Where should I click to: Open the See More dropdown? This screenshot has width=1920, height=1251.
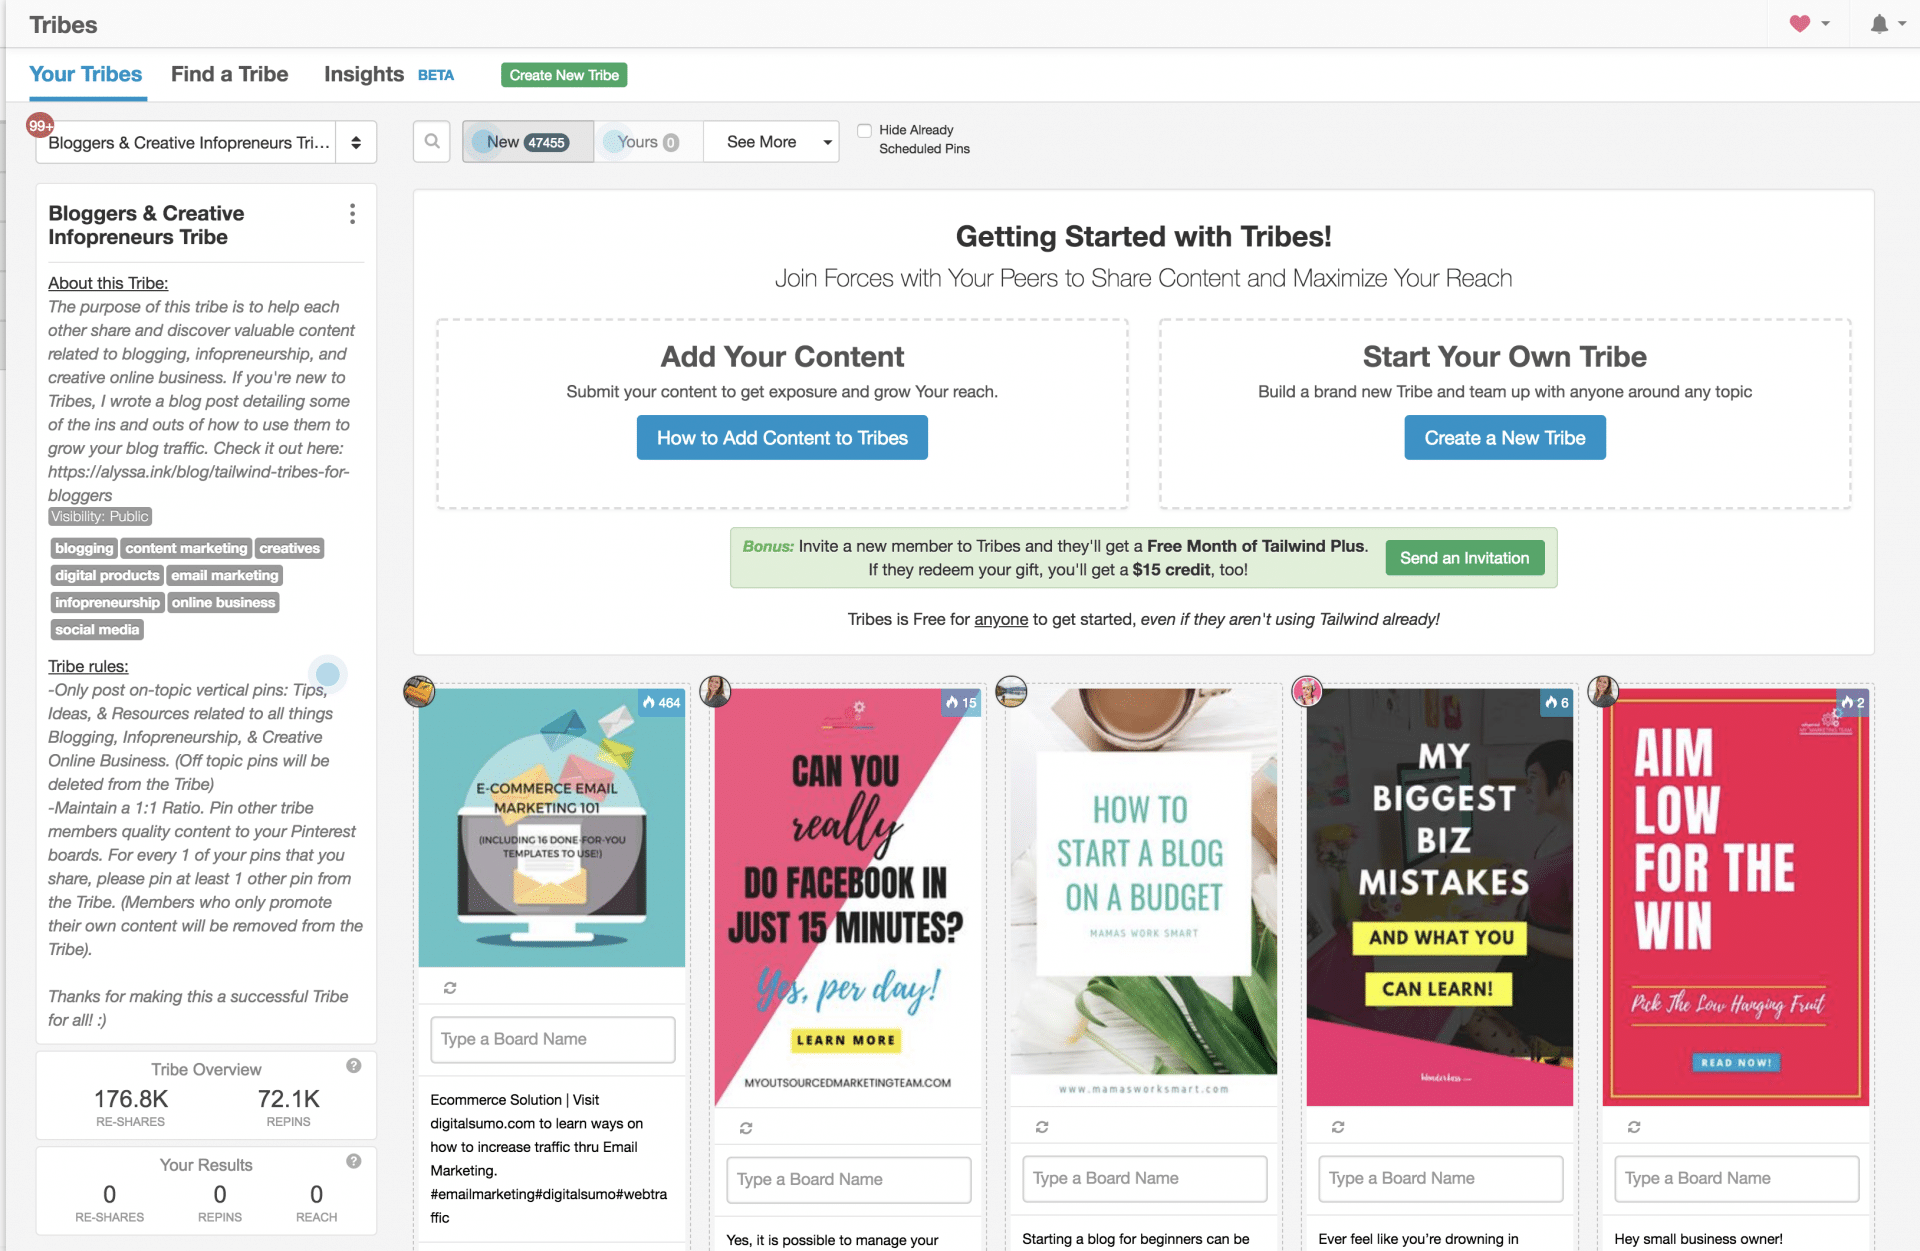coord(771,142)
